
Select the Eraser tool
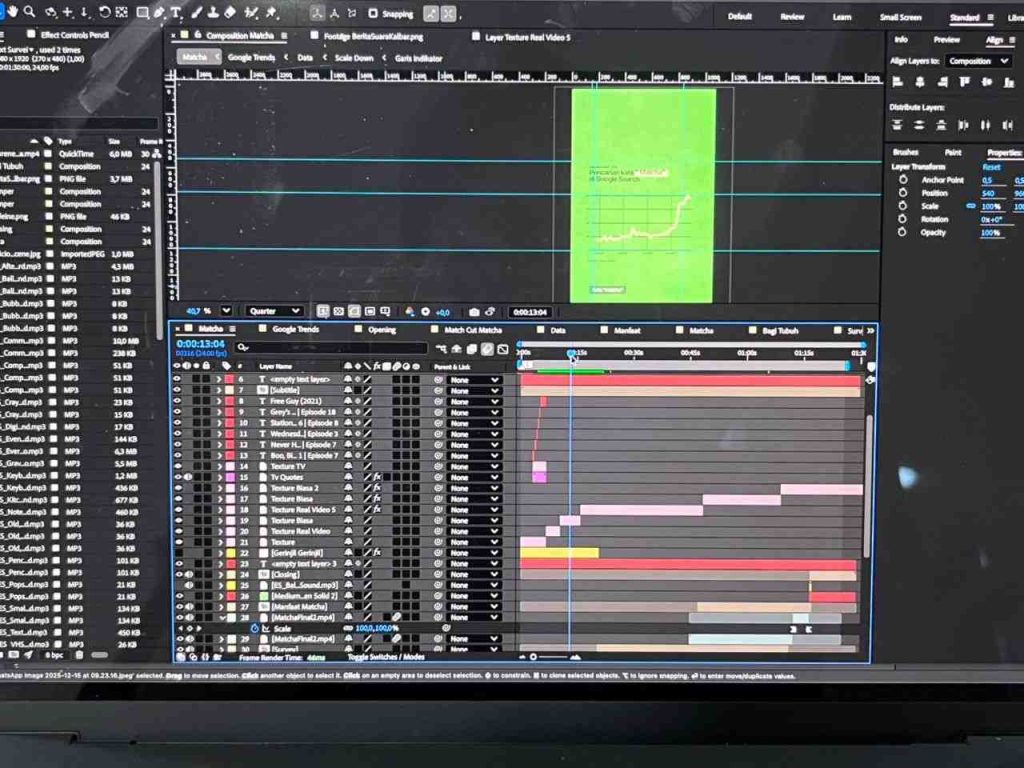point(230,13)
